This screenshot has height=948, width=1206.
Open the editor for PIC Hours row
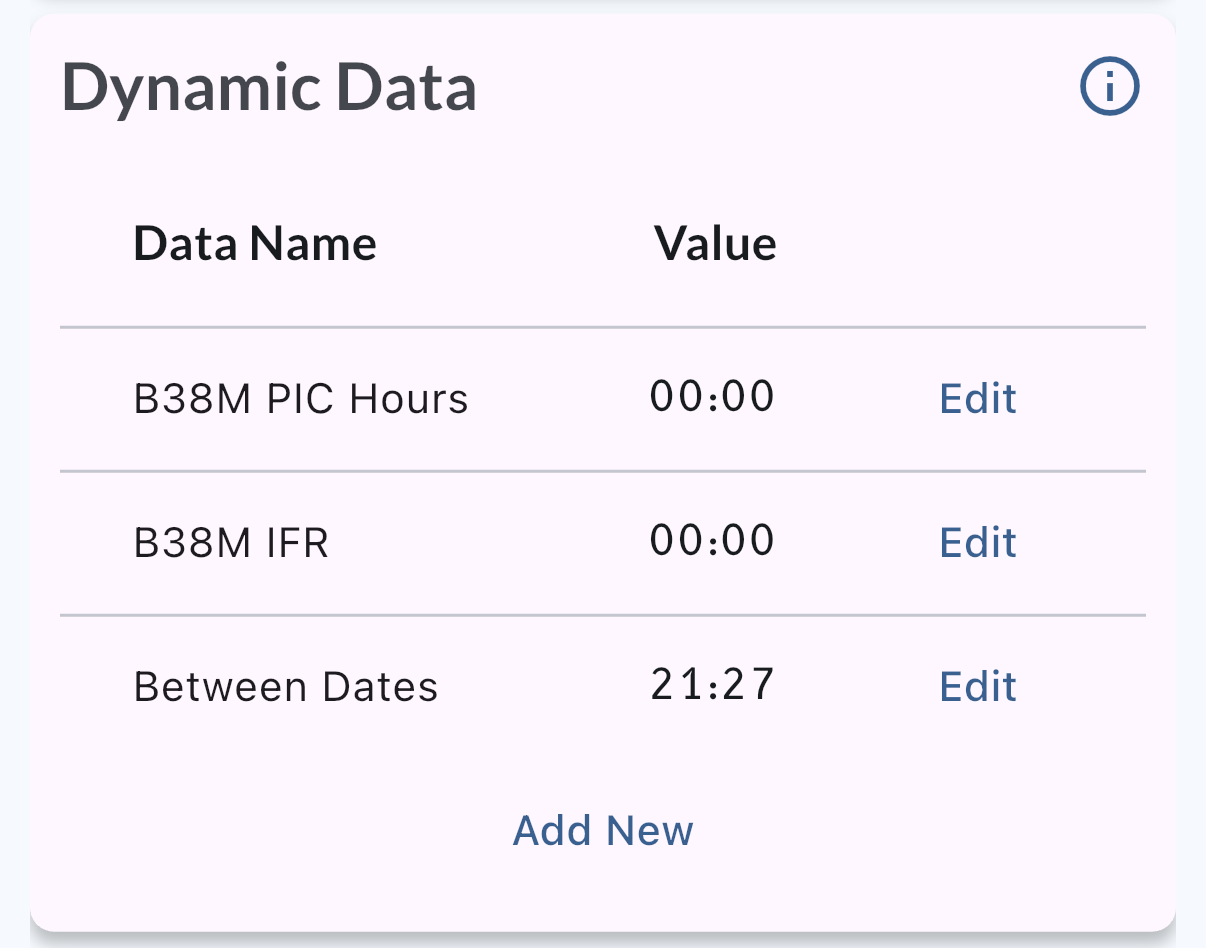click(977, 398)
